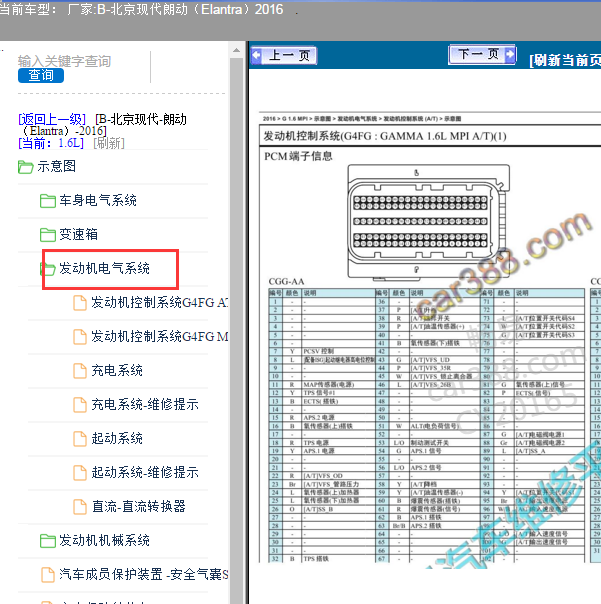Expand the 发动机机械系统 tree node
The height and width of the screenshot is (604, 601).
[x=104, y=540]
